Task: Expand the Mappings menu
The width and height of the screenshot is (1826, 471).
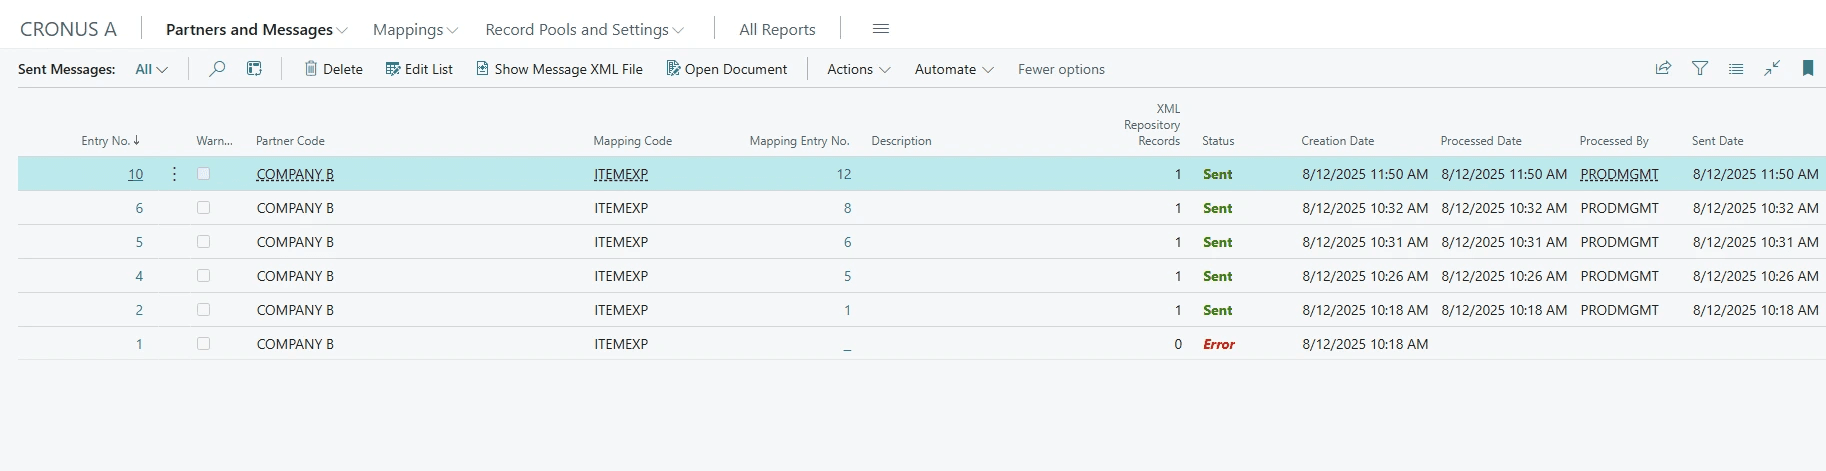Action: tap(415, 29)
